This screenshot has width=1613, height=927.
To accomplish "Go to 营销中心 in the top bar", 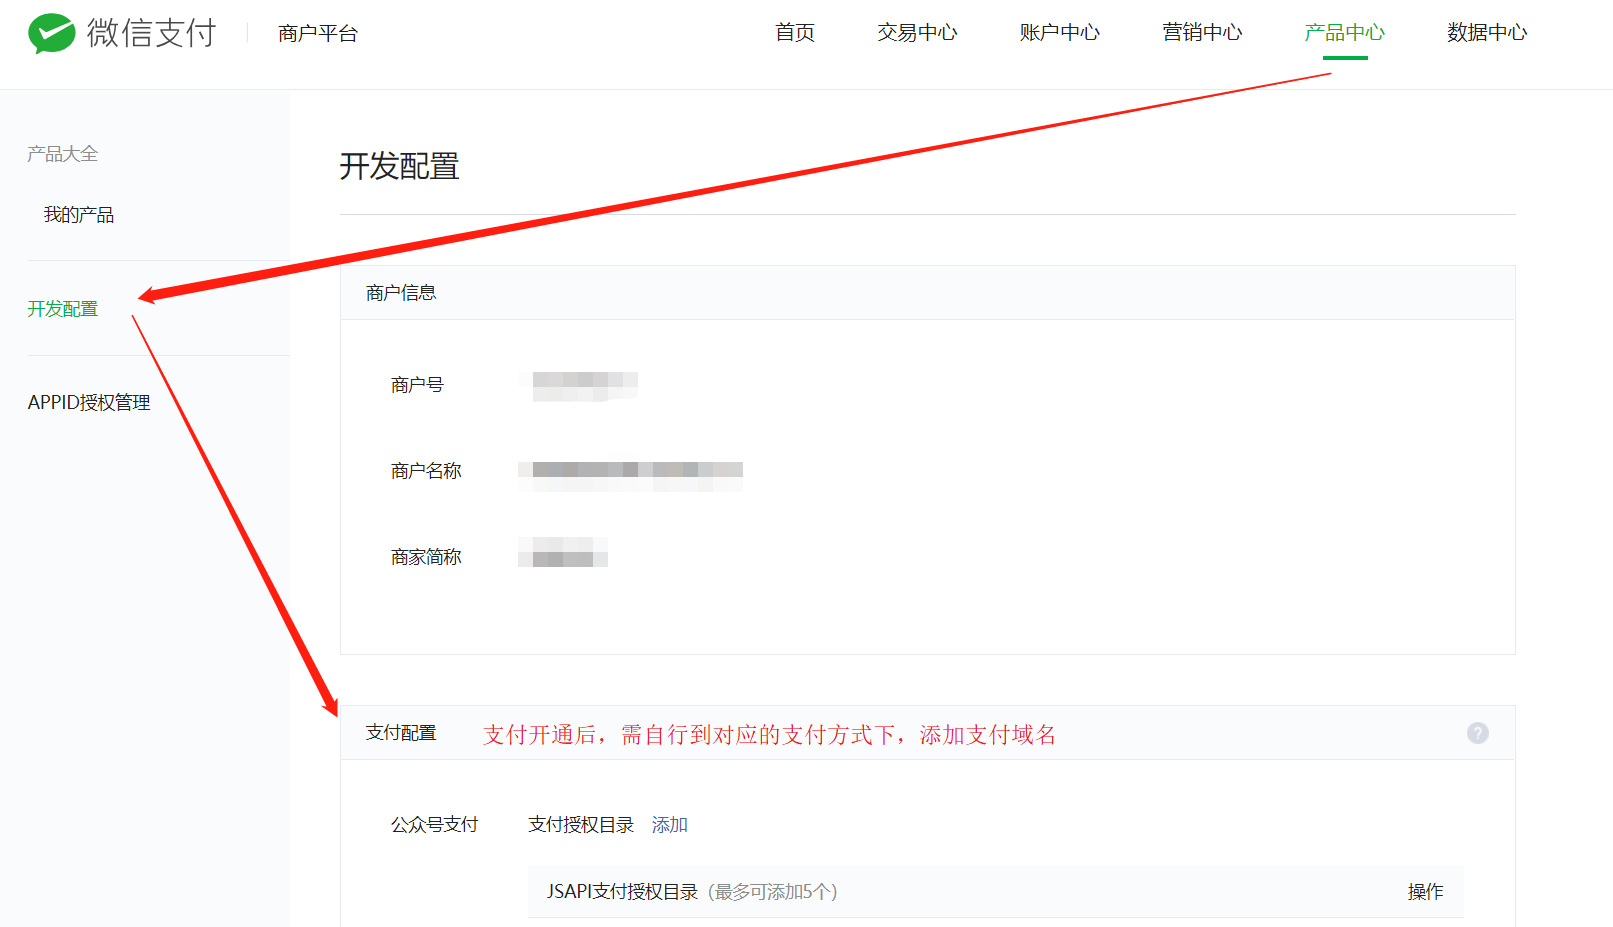I will (x=1202, y=33).
